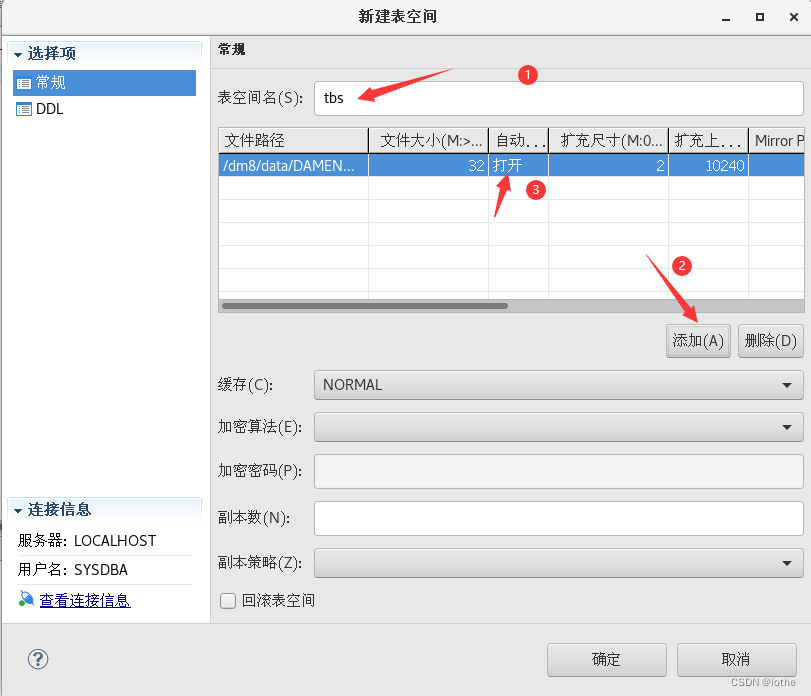Open the 副本策略 dropdown
Viewport: 811px width, 696px height.
(558, 563)
